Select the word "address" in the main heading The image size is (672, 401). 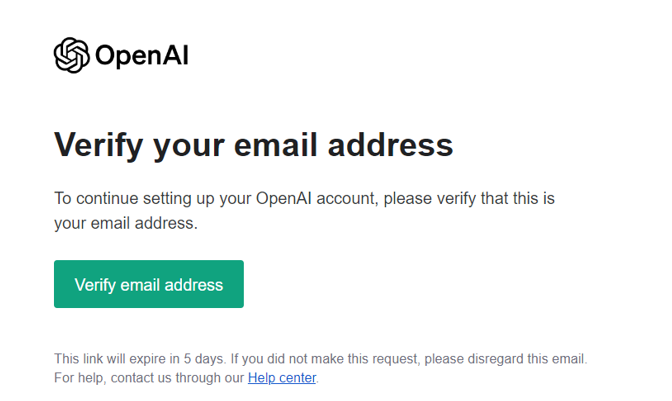tap(390, 145)
